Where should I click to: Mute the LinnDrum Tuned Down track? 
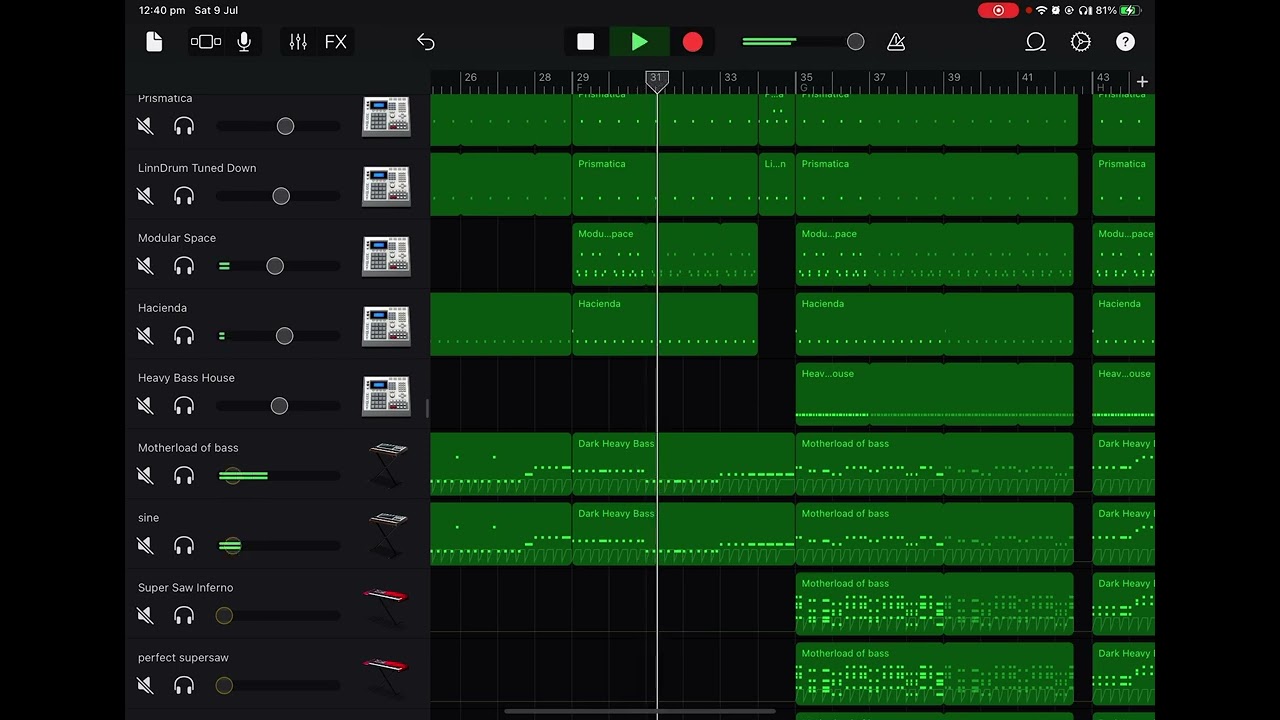coord(146,196)
